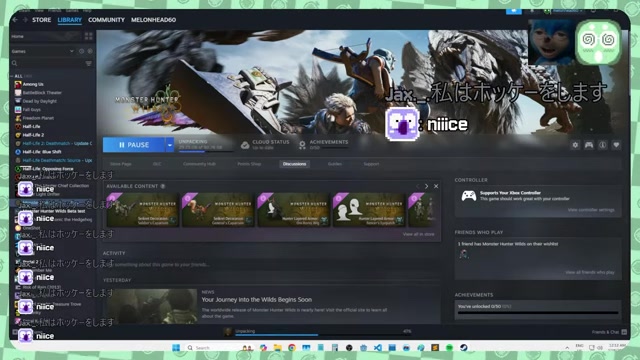Open controller layout icon
This screenshot has width=640, height=360.
click(589, 145)
